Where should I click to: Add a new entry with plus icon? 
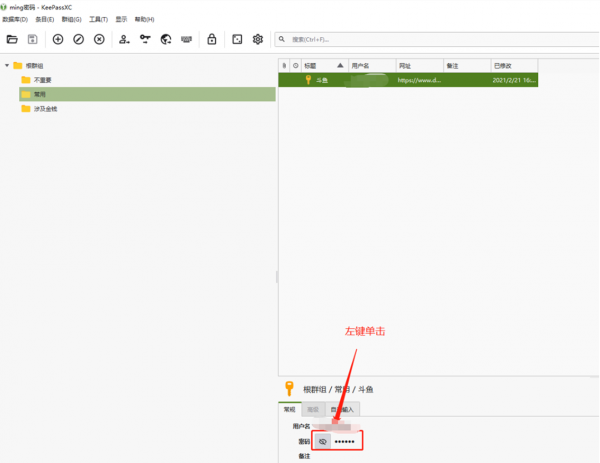(58, 39)
